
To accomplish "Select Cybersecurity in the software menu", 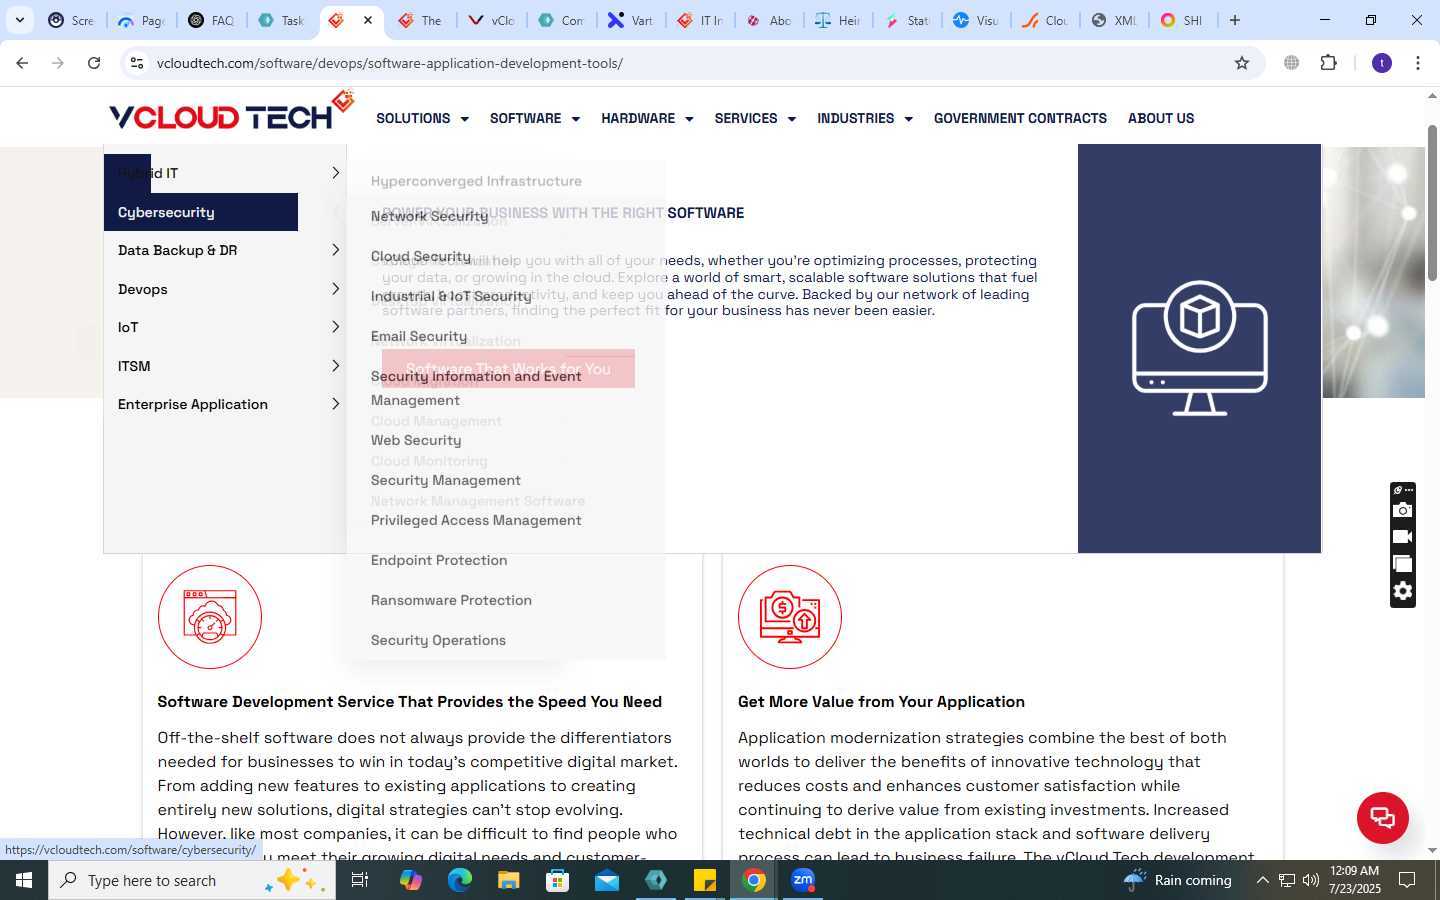I will pos(201,212).
